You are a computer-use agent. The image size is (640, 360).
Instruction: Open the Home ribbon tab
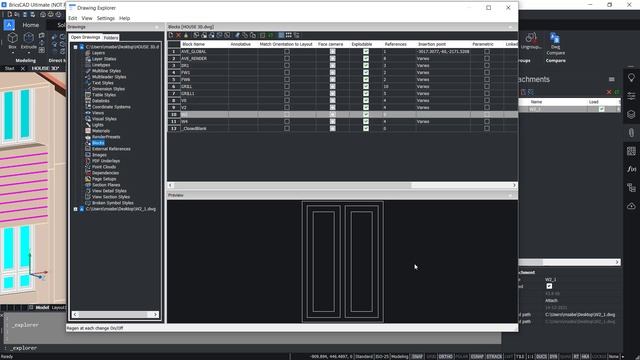pos(31,25)
